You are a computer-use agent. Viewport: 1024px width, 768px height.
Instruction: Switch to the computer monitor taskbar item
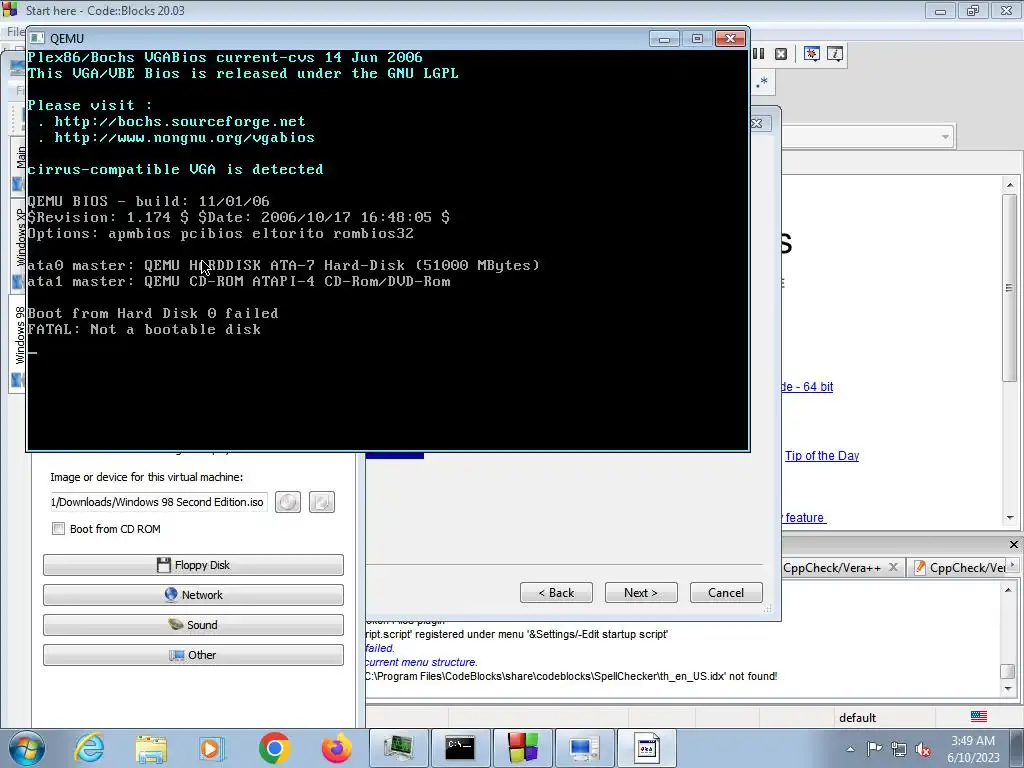click(584, 748)
